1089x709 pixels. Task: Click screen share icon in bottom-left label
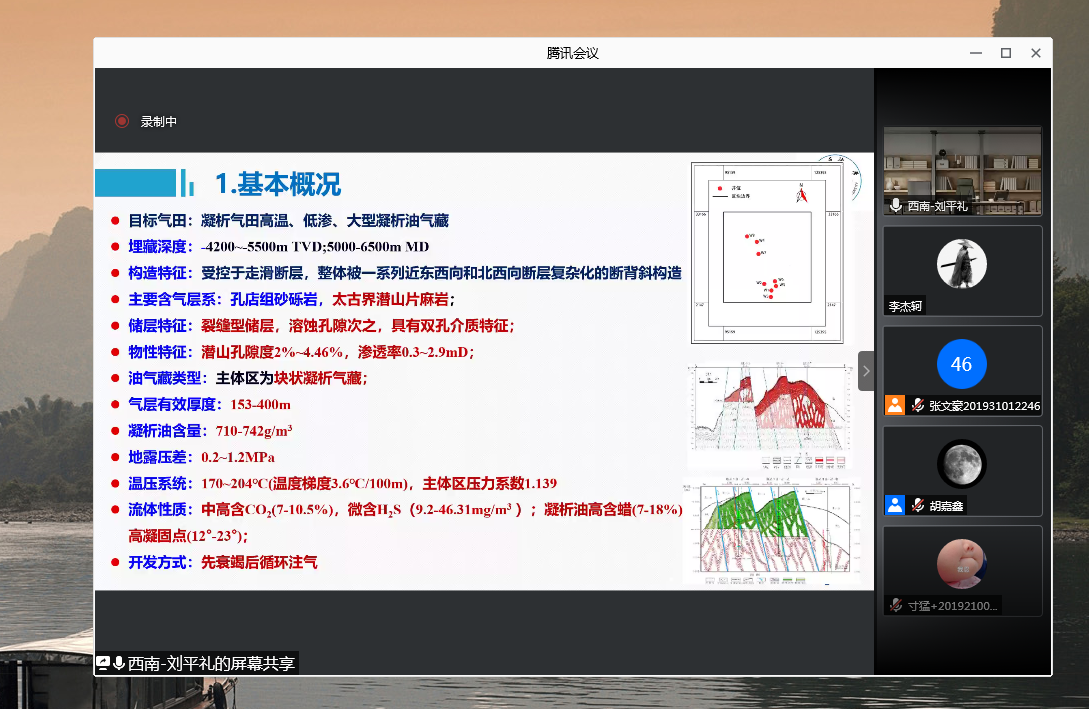103,663
